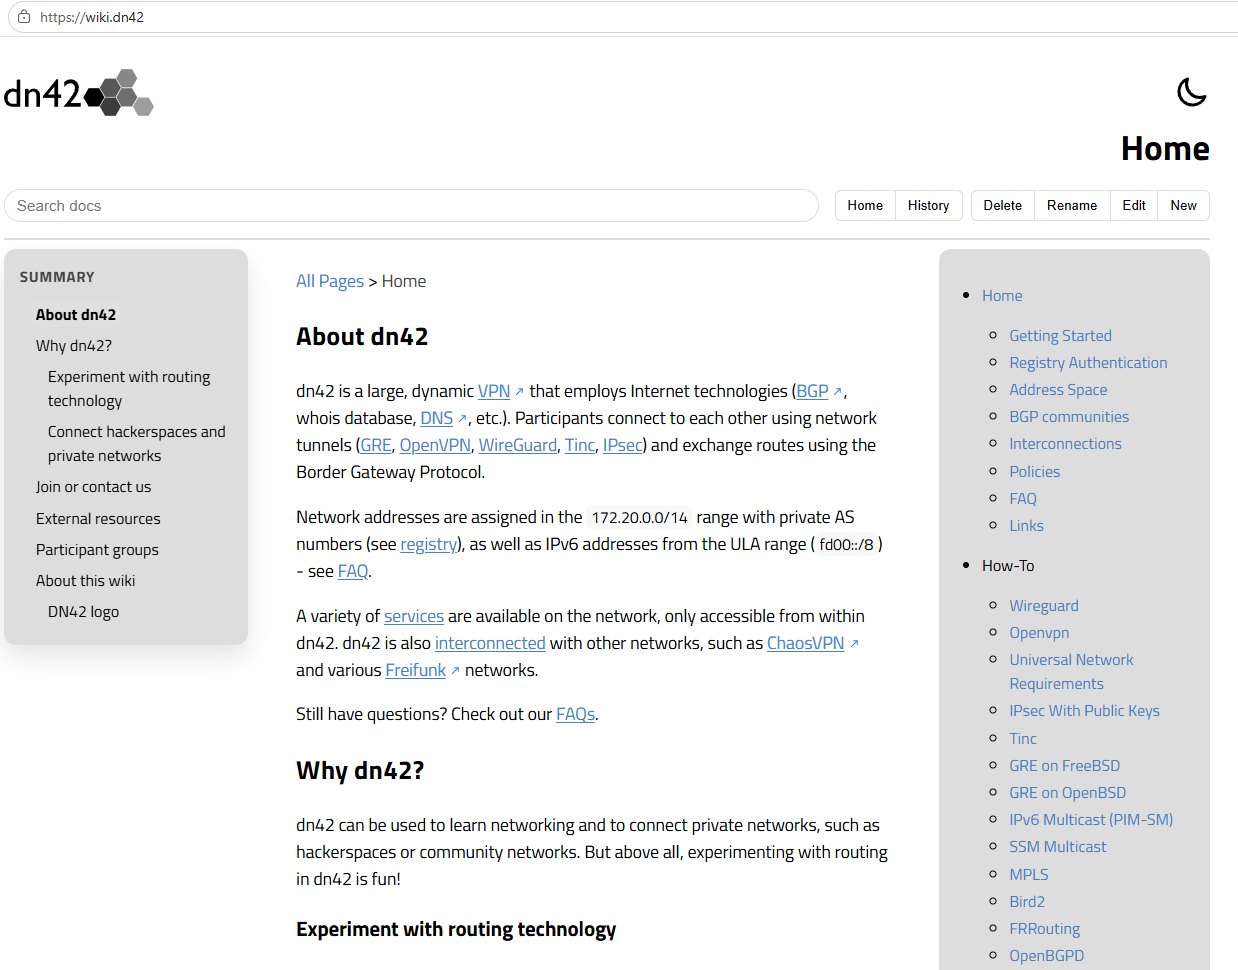Create a New page
The width and height of the screenshot is (1238, 970).
tap(1184, 206)
